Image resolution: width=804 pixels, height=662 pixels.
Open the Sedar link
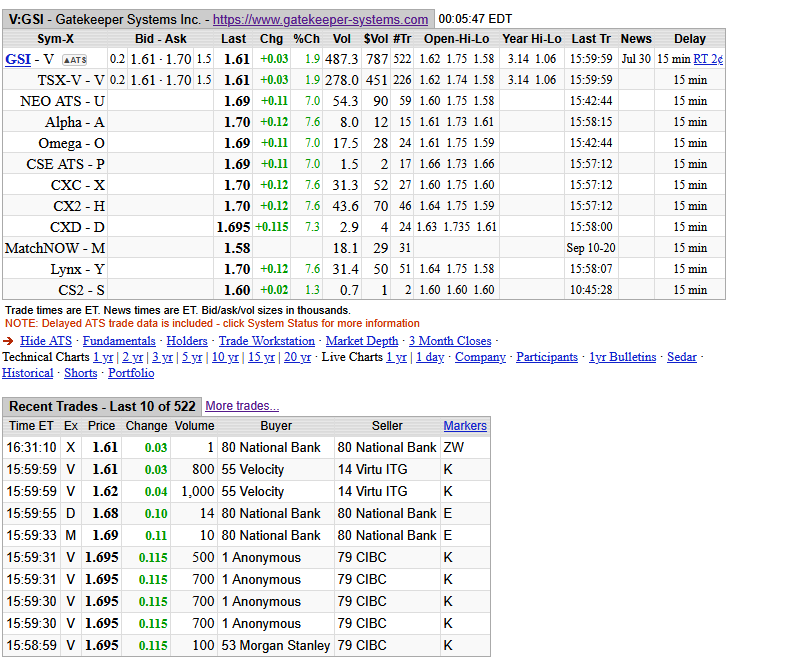681,357
